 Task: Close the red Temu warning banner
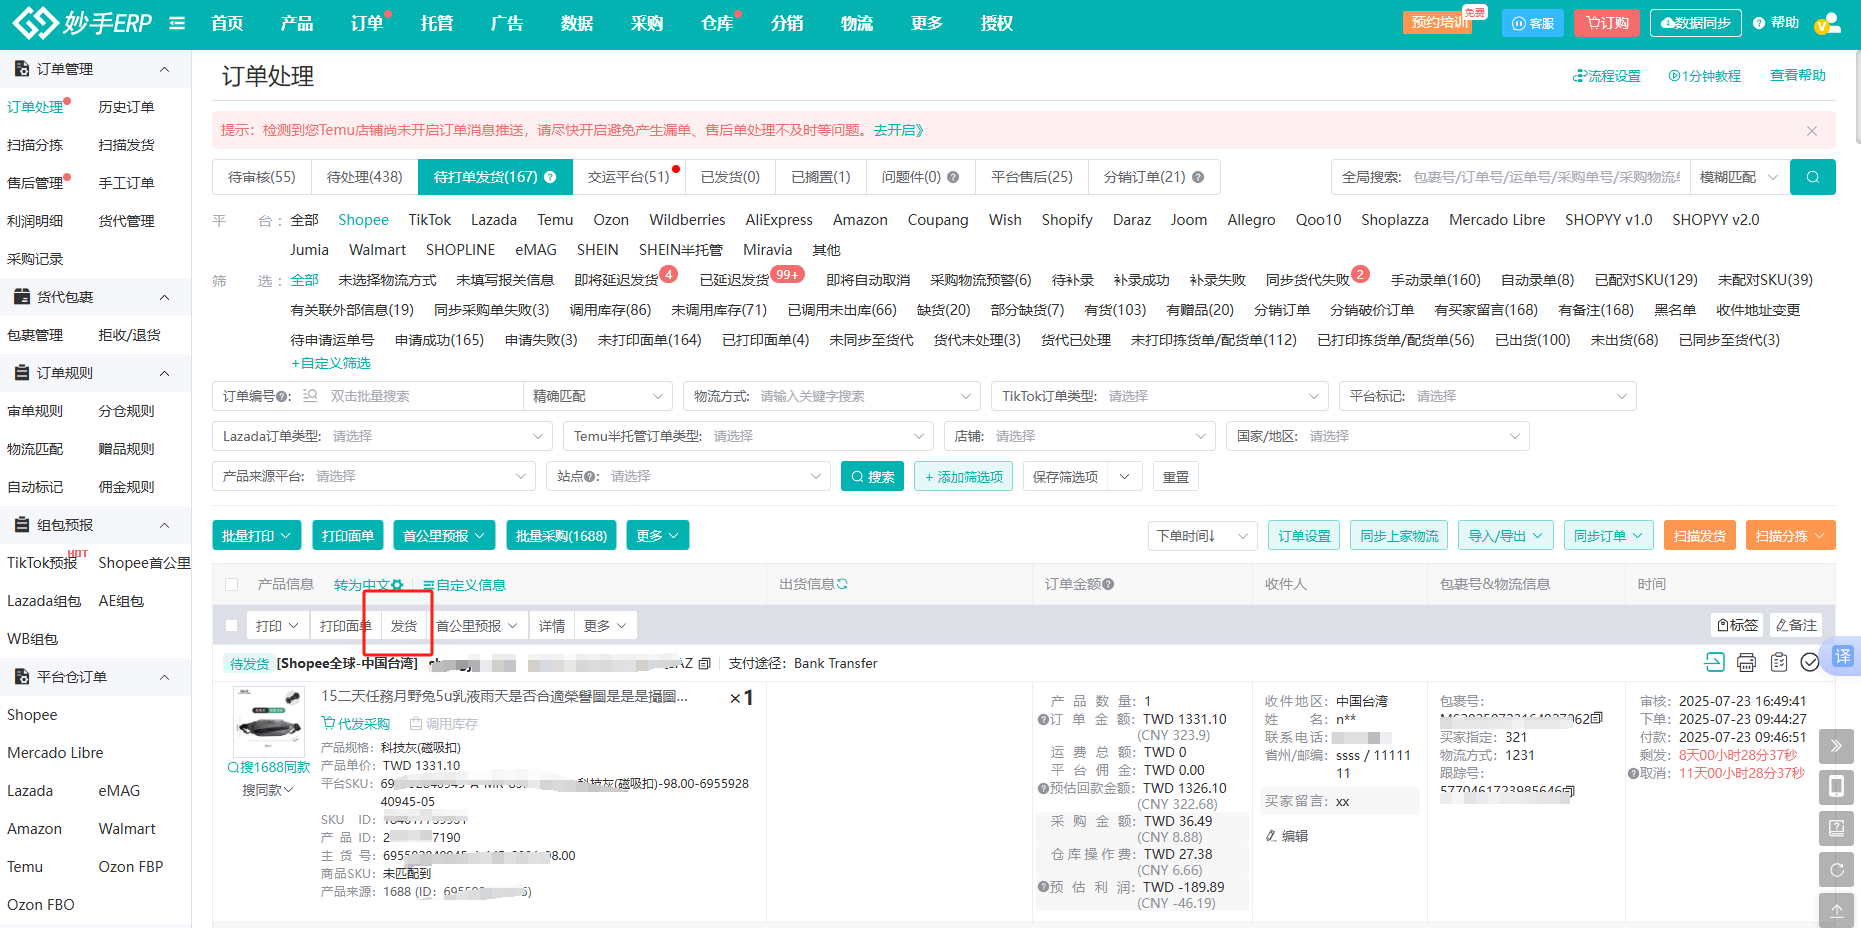pos(1811,131)
